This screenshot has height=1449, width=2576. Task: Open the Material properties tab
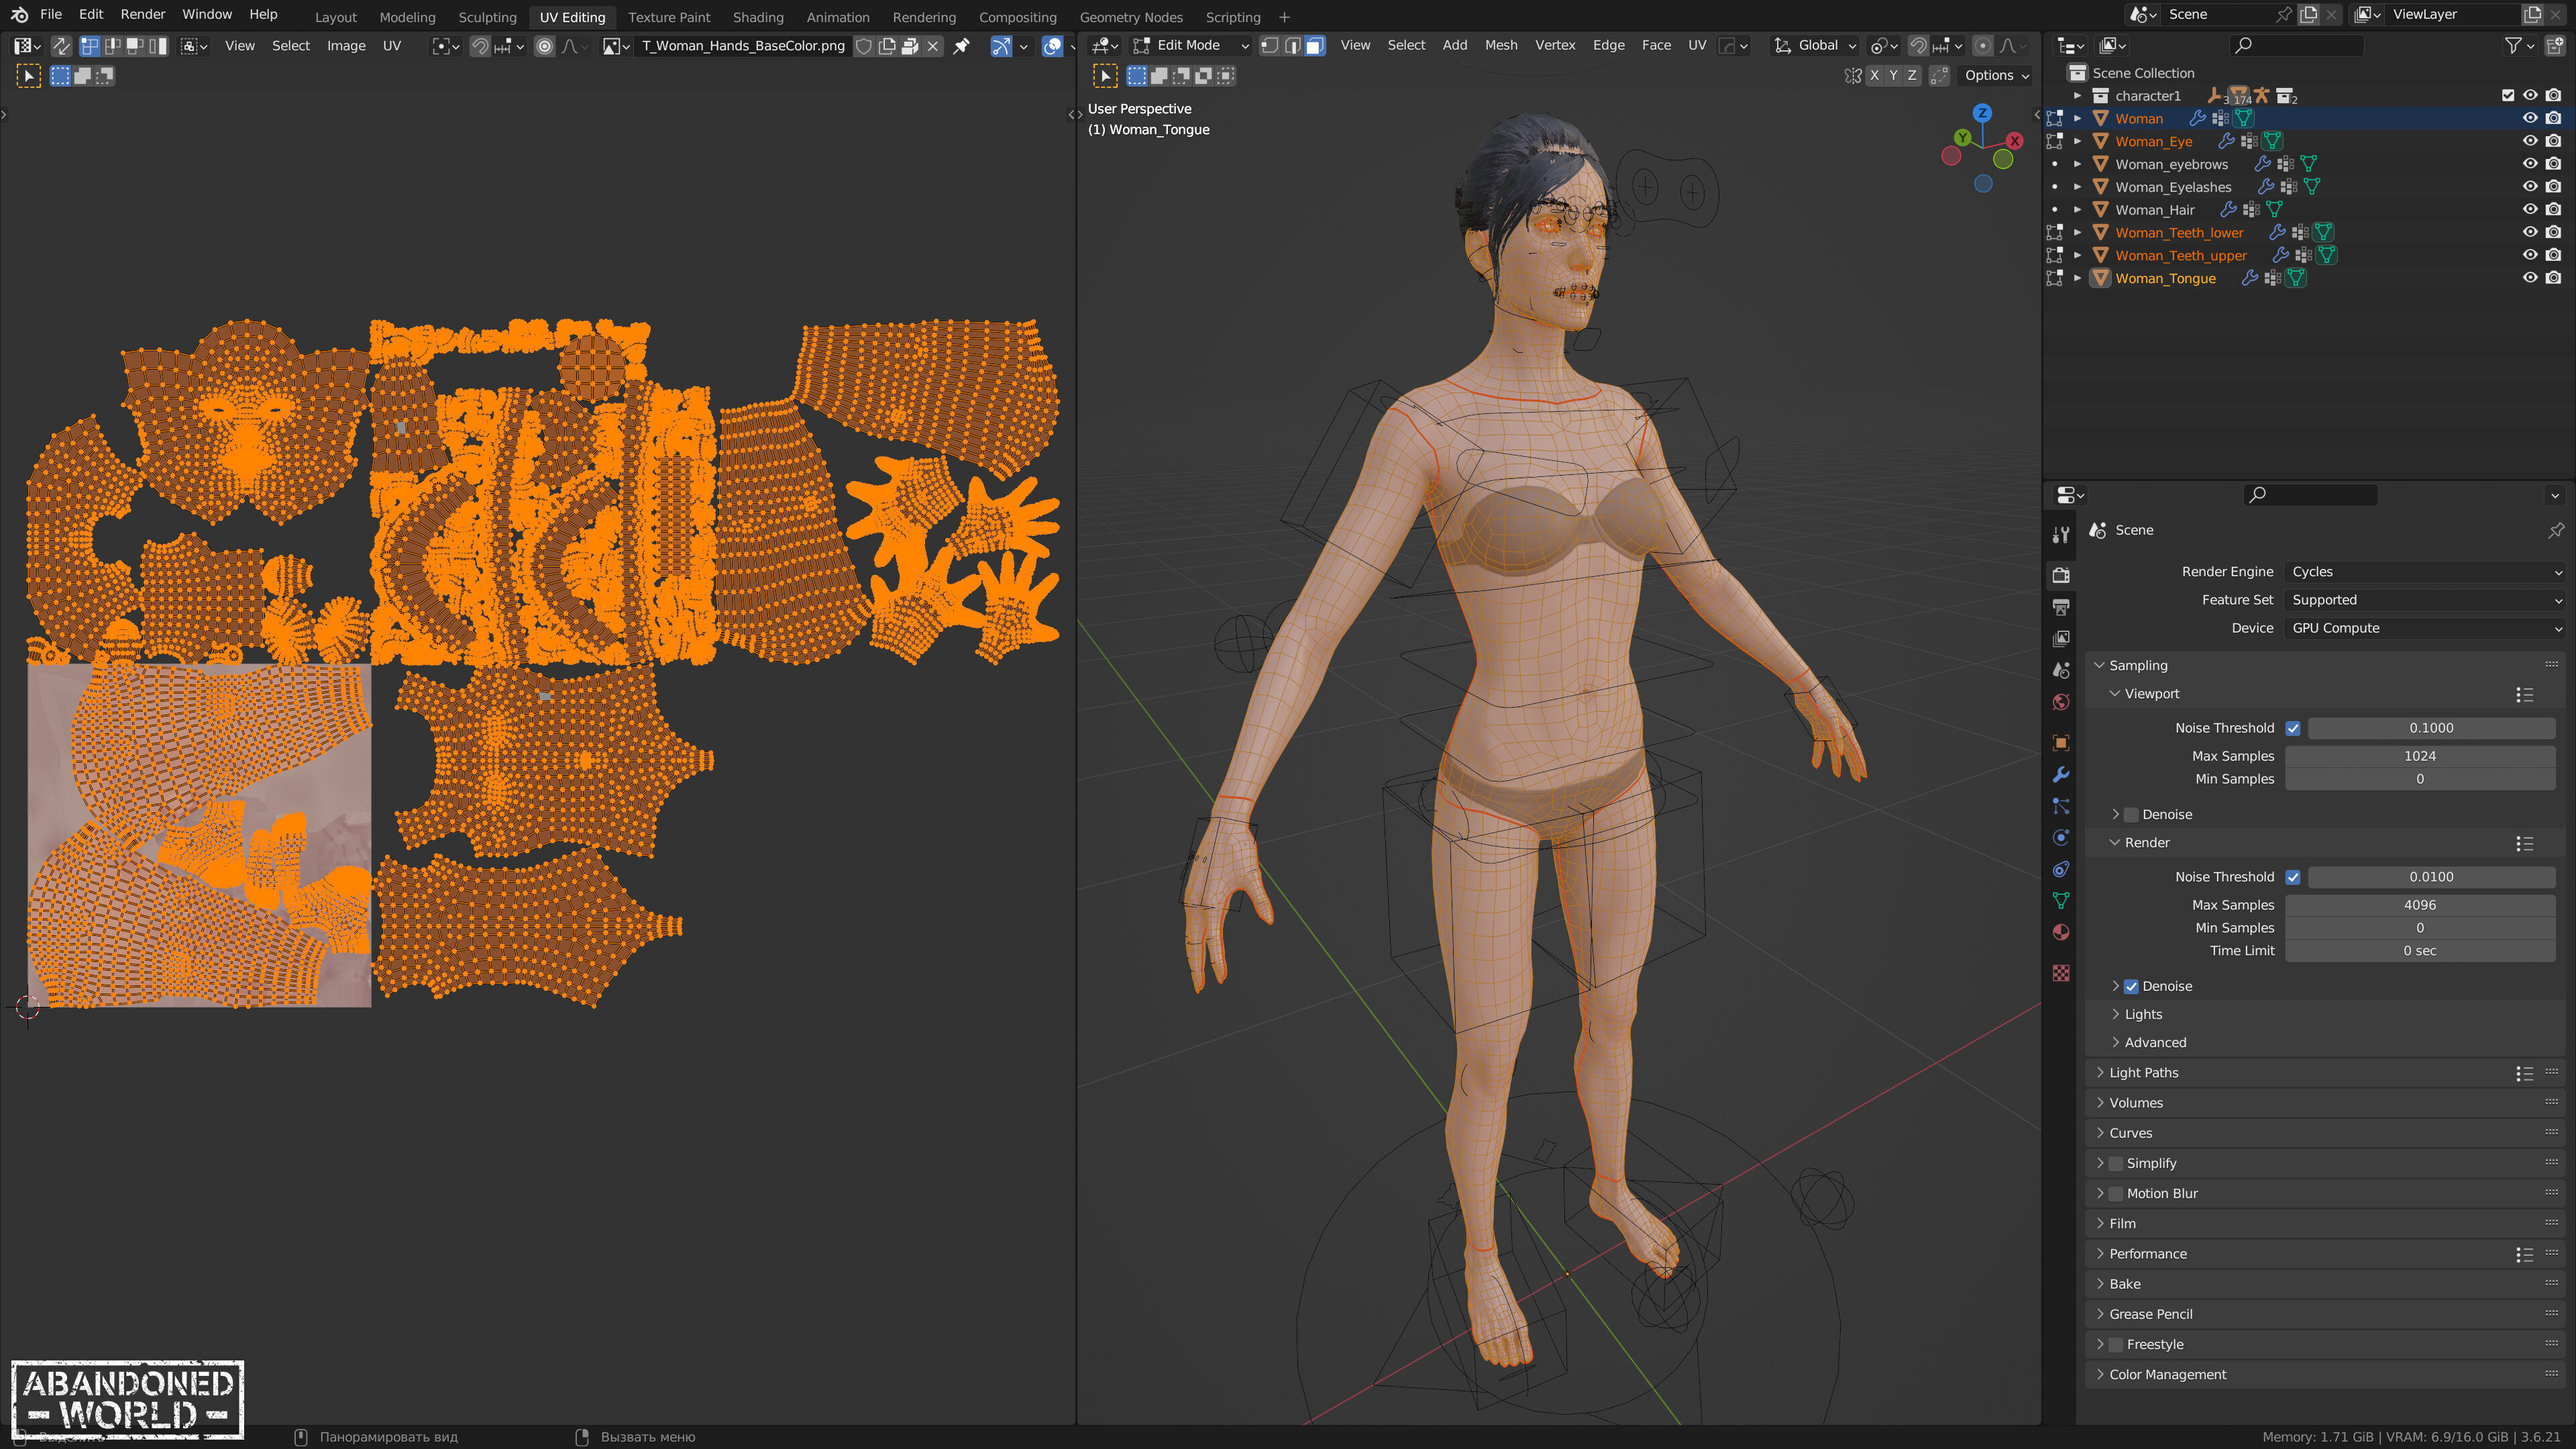coord(2061,932)
